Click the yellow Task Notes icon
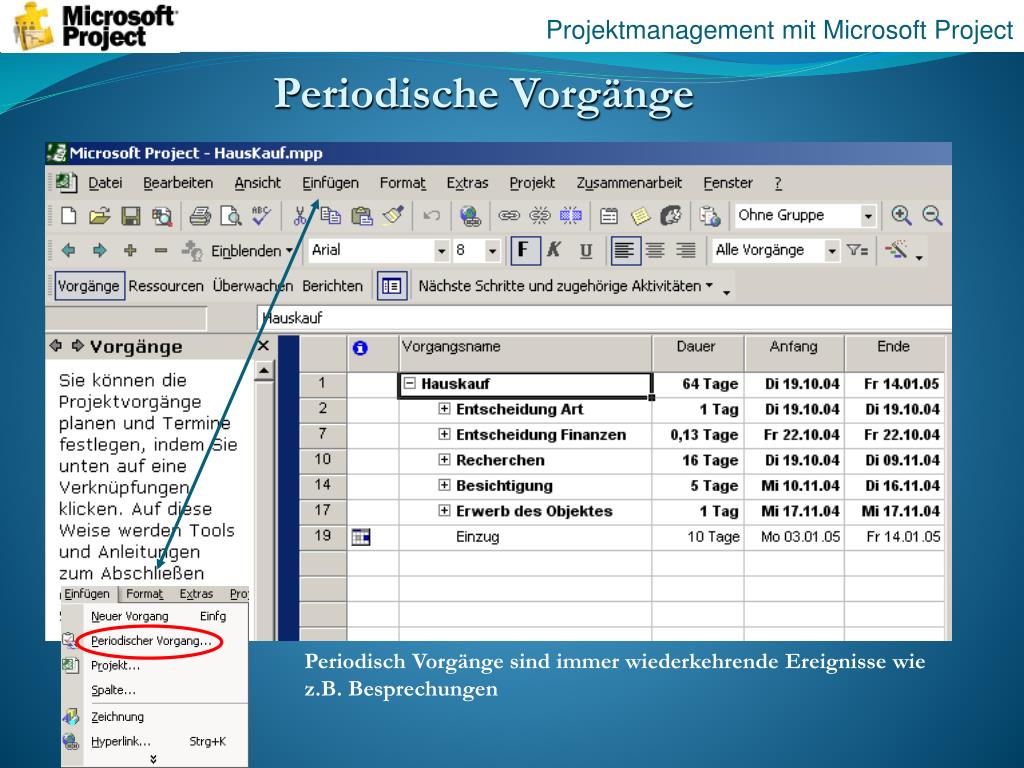This screenshot has width=1024, height=768. pos(640,216)
